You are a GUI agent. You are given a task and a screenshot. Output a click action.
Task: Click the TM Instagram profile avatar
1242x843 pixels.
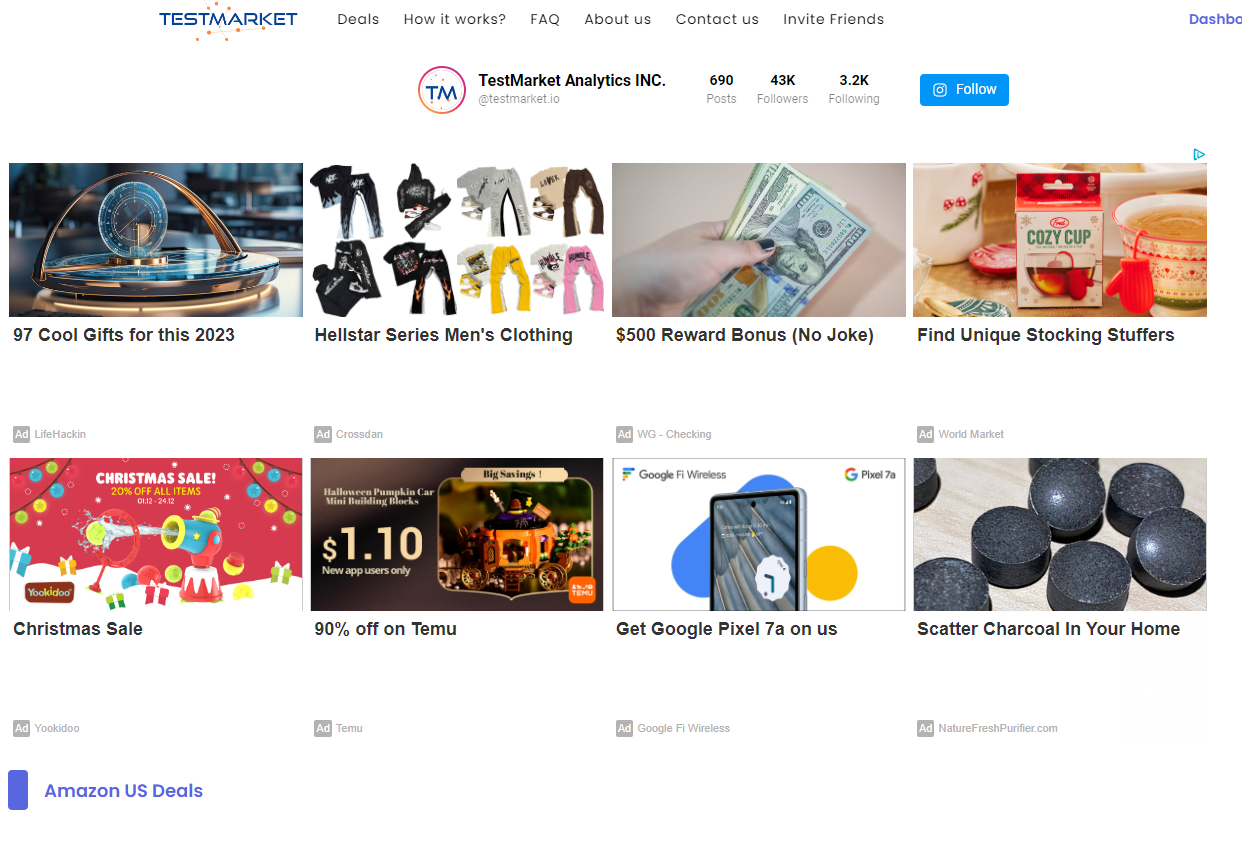click(x=442, y=91)
